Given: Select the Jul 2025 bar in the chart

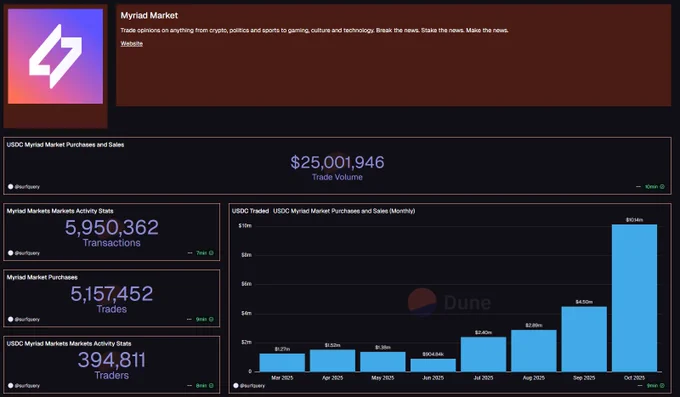Looking at the screenshot, I should (484, 354).
